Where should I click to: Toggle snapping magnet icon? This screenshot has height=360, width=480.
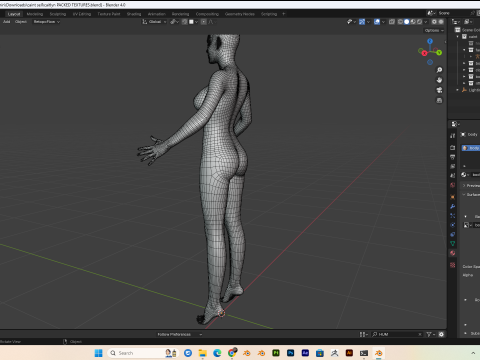[184, 22]
